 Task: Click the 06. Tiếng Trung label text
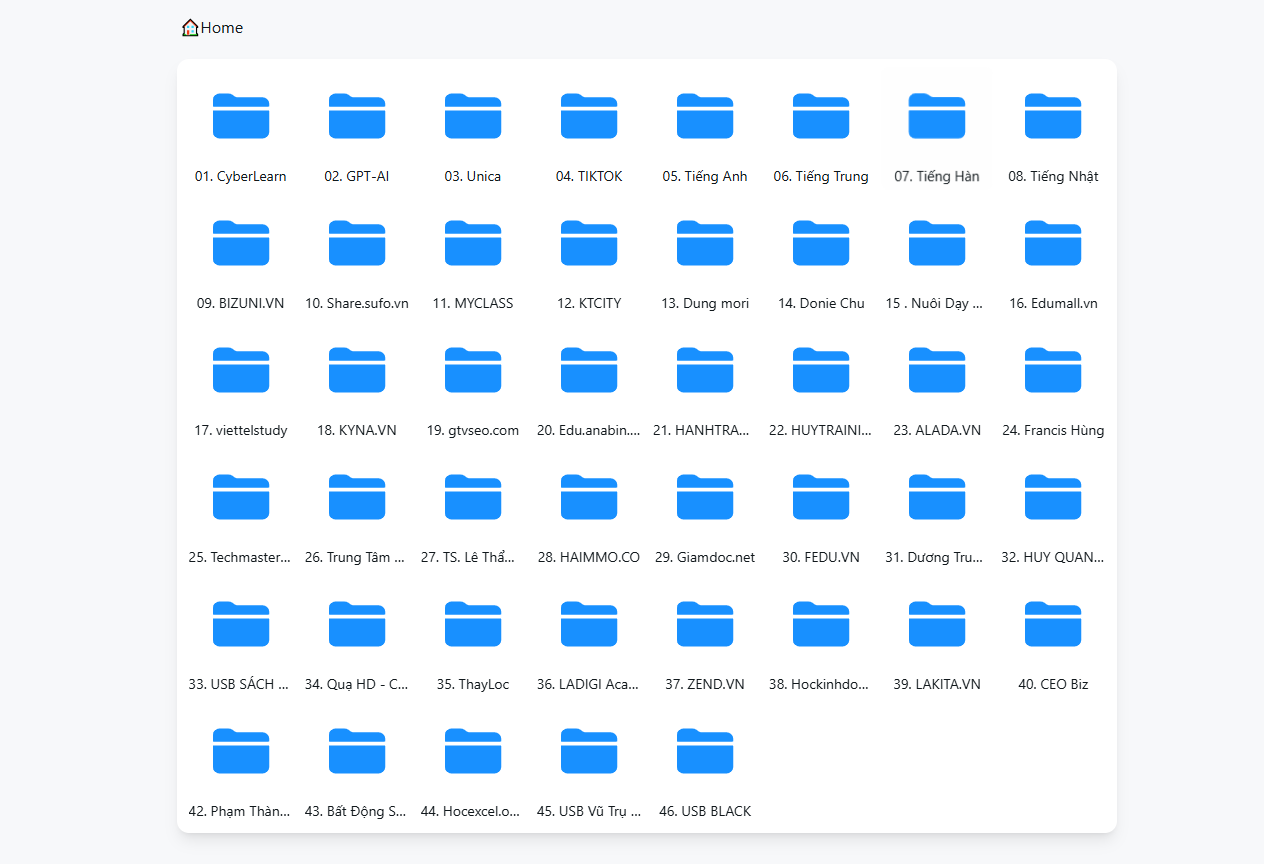click(x=821, y=176)
